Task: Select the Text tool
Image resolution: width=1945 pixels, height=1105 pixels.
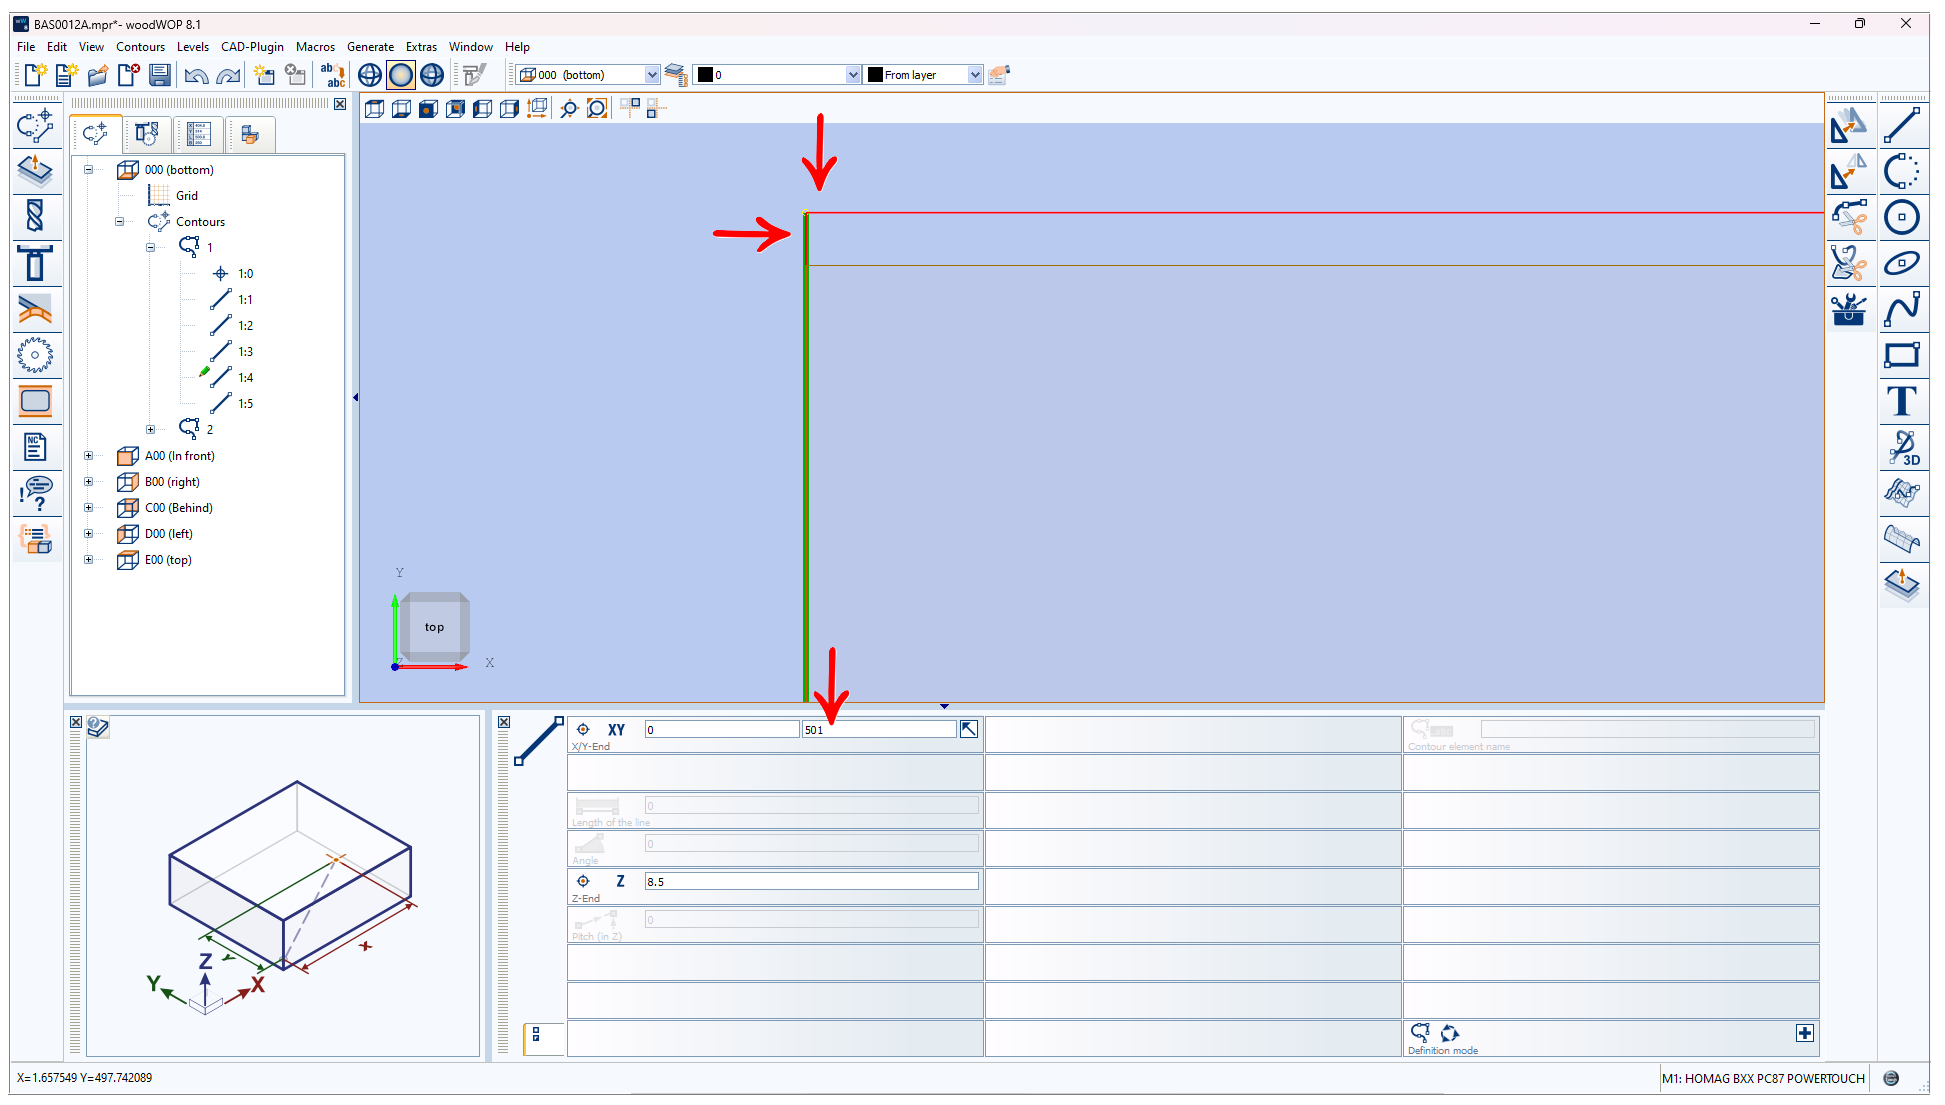Action: [1901, 401]
